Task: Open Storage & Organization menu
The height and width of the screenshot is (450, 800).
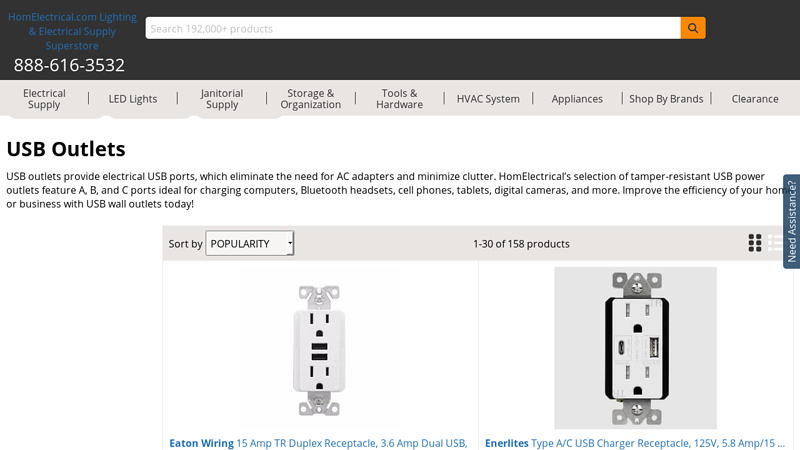Action: pyautogui.click(x=311, y=99)
